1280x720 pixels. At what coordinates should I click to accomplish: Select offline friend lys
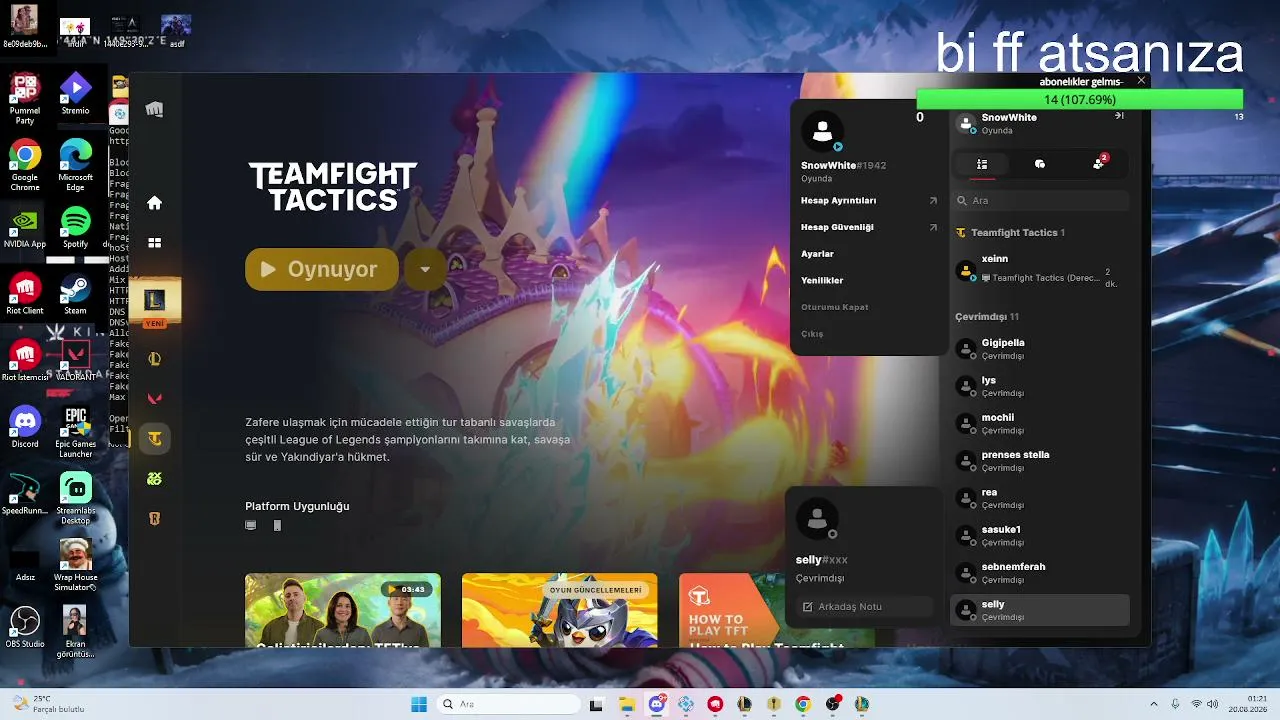(x=1040, y=386)
